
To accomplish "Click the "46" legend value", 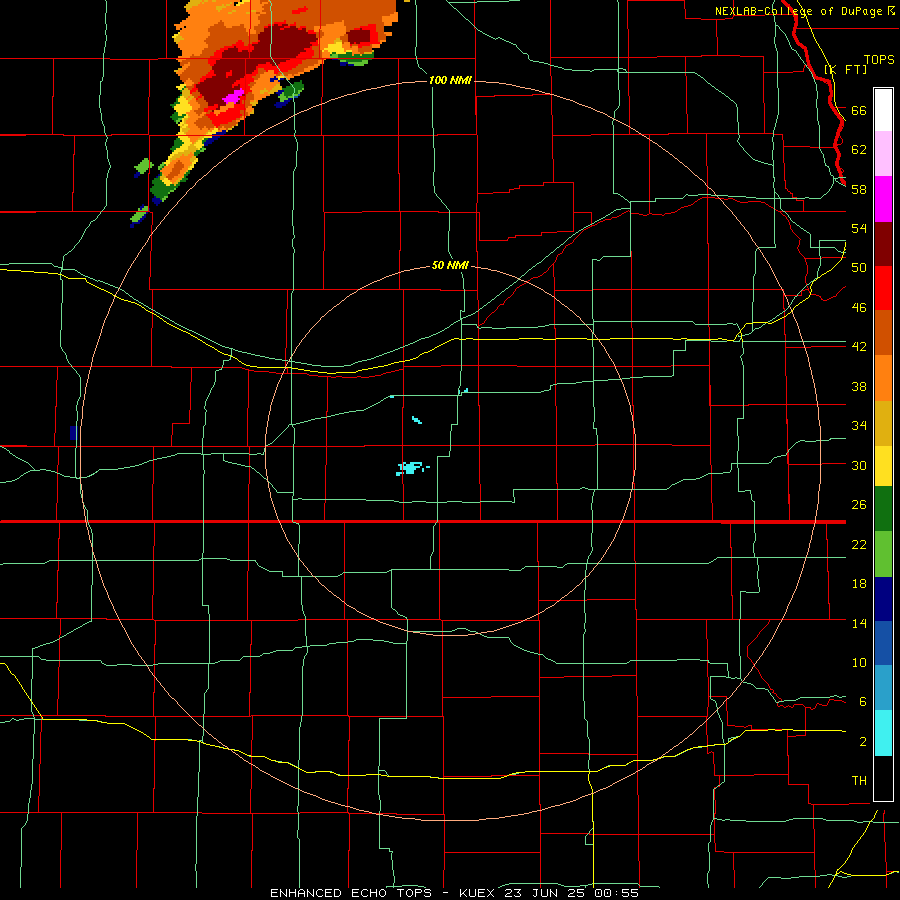I will pos(859,307).
